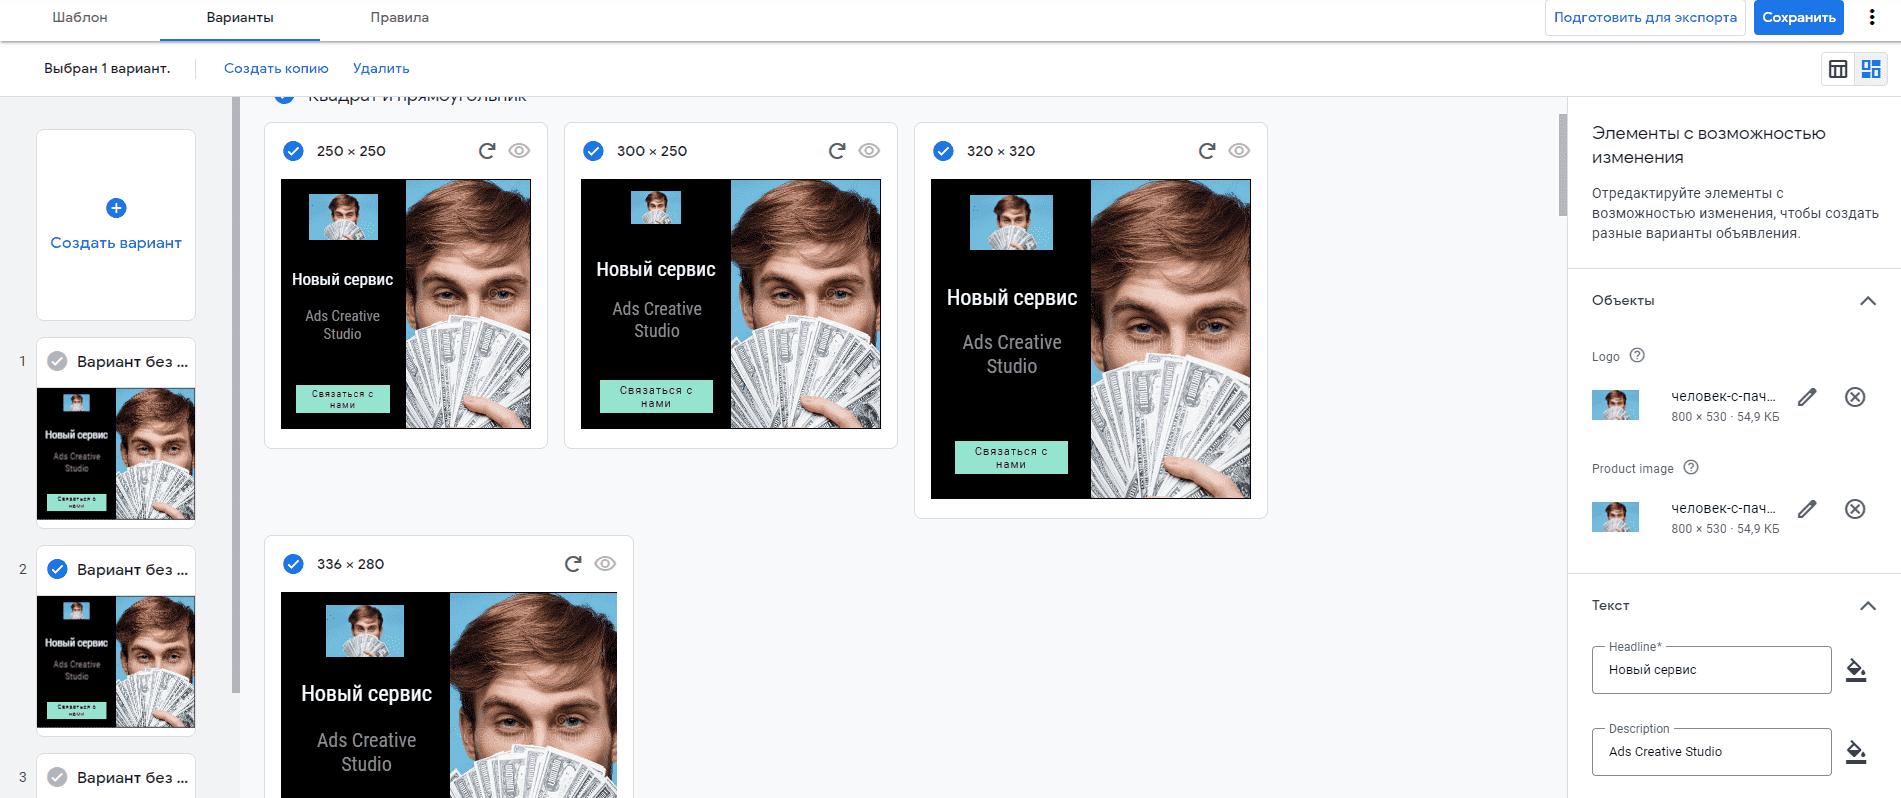Click the plus icon to create variant
The image size is (1901, 798).
tap(116, 208)
